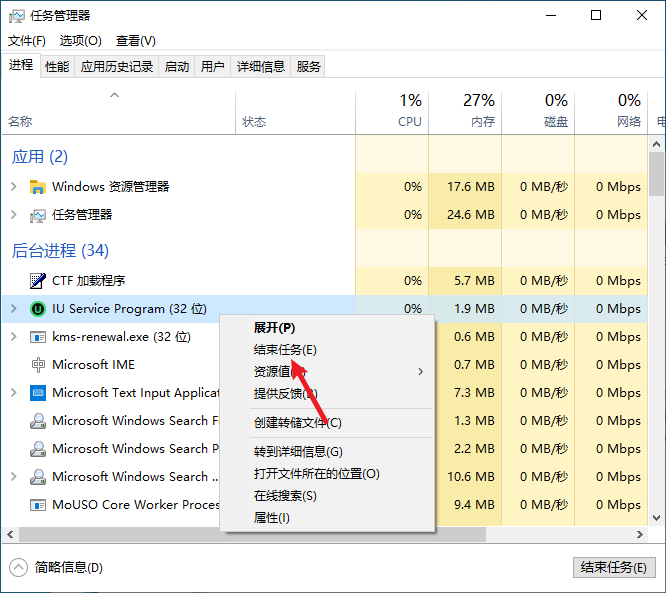
Task: Switch to the 应用历史记录 tab
Action: point(117,67)
